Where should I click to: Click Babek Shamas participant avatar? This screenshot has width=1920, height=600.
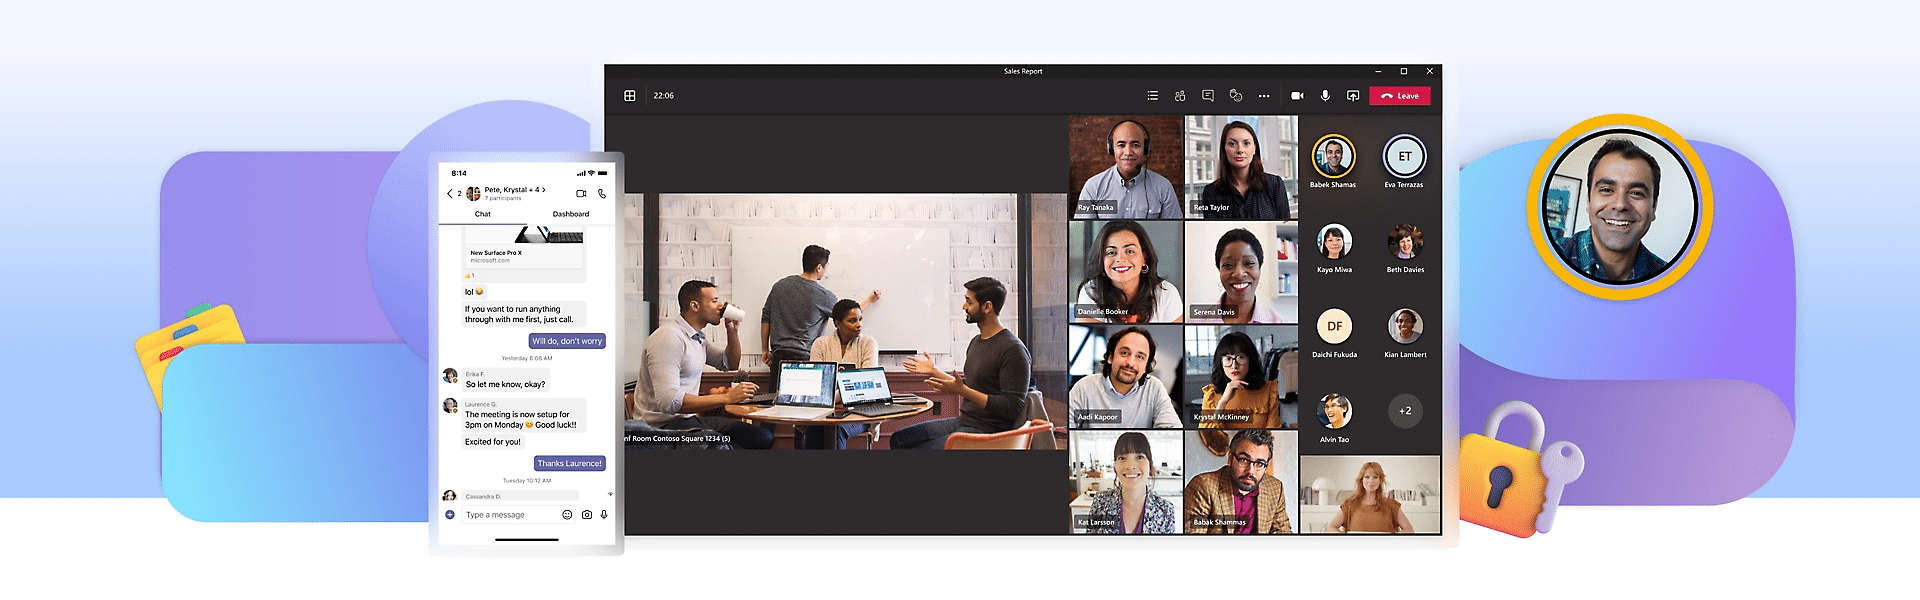[x=1333, y=156]
